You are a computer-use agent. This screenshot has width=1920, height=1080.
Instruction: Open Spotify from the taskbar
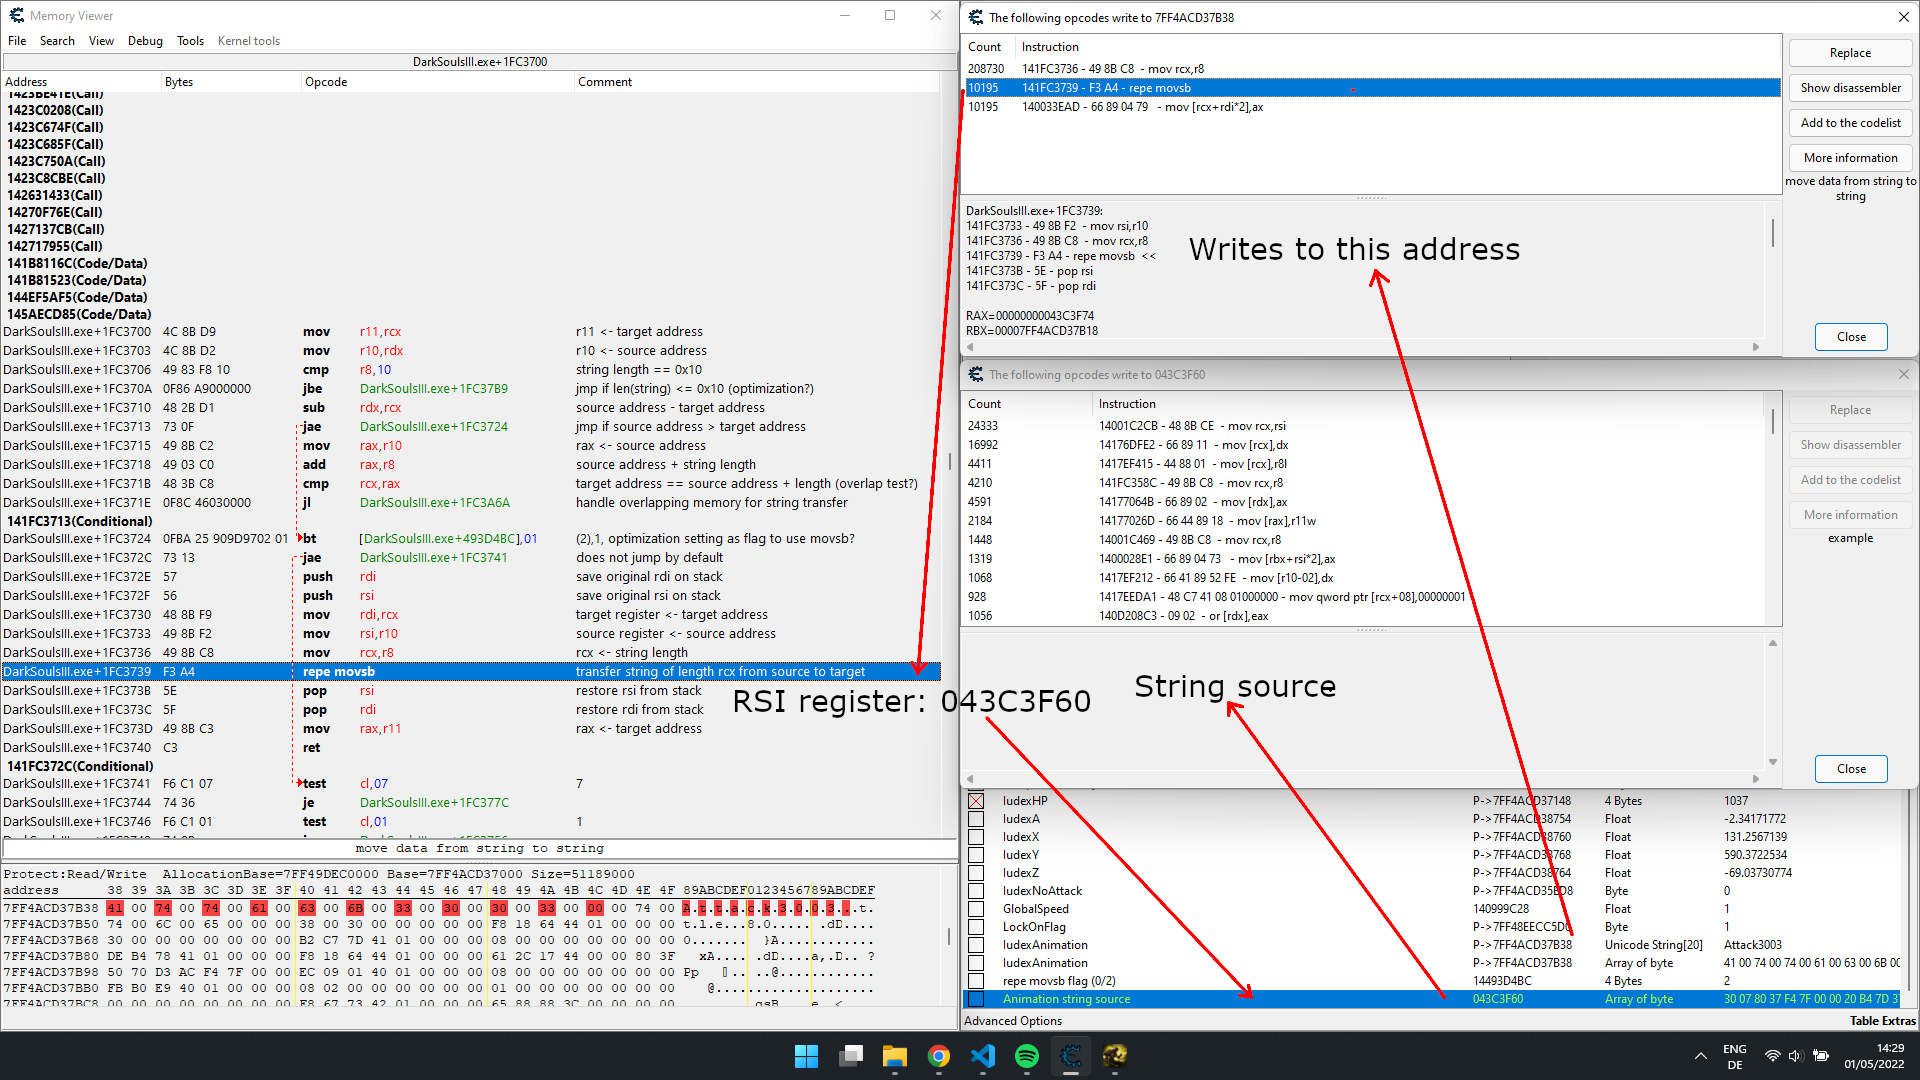(x=1027, y=1056)
